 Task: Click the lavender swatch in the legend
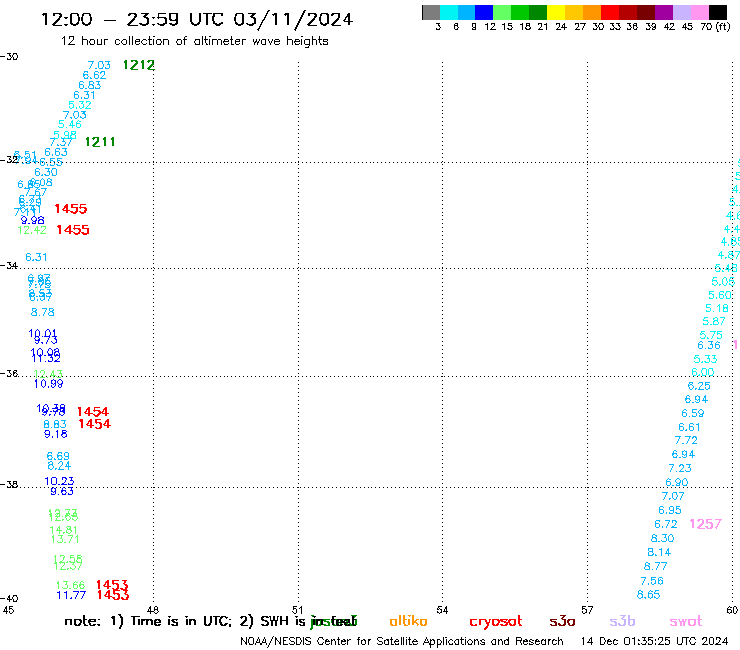(682, 13)
